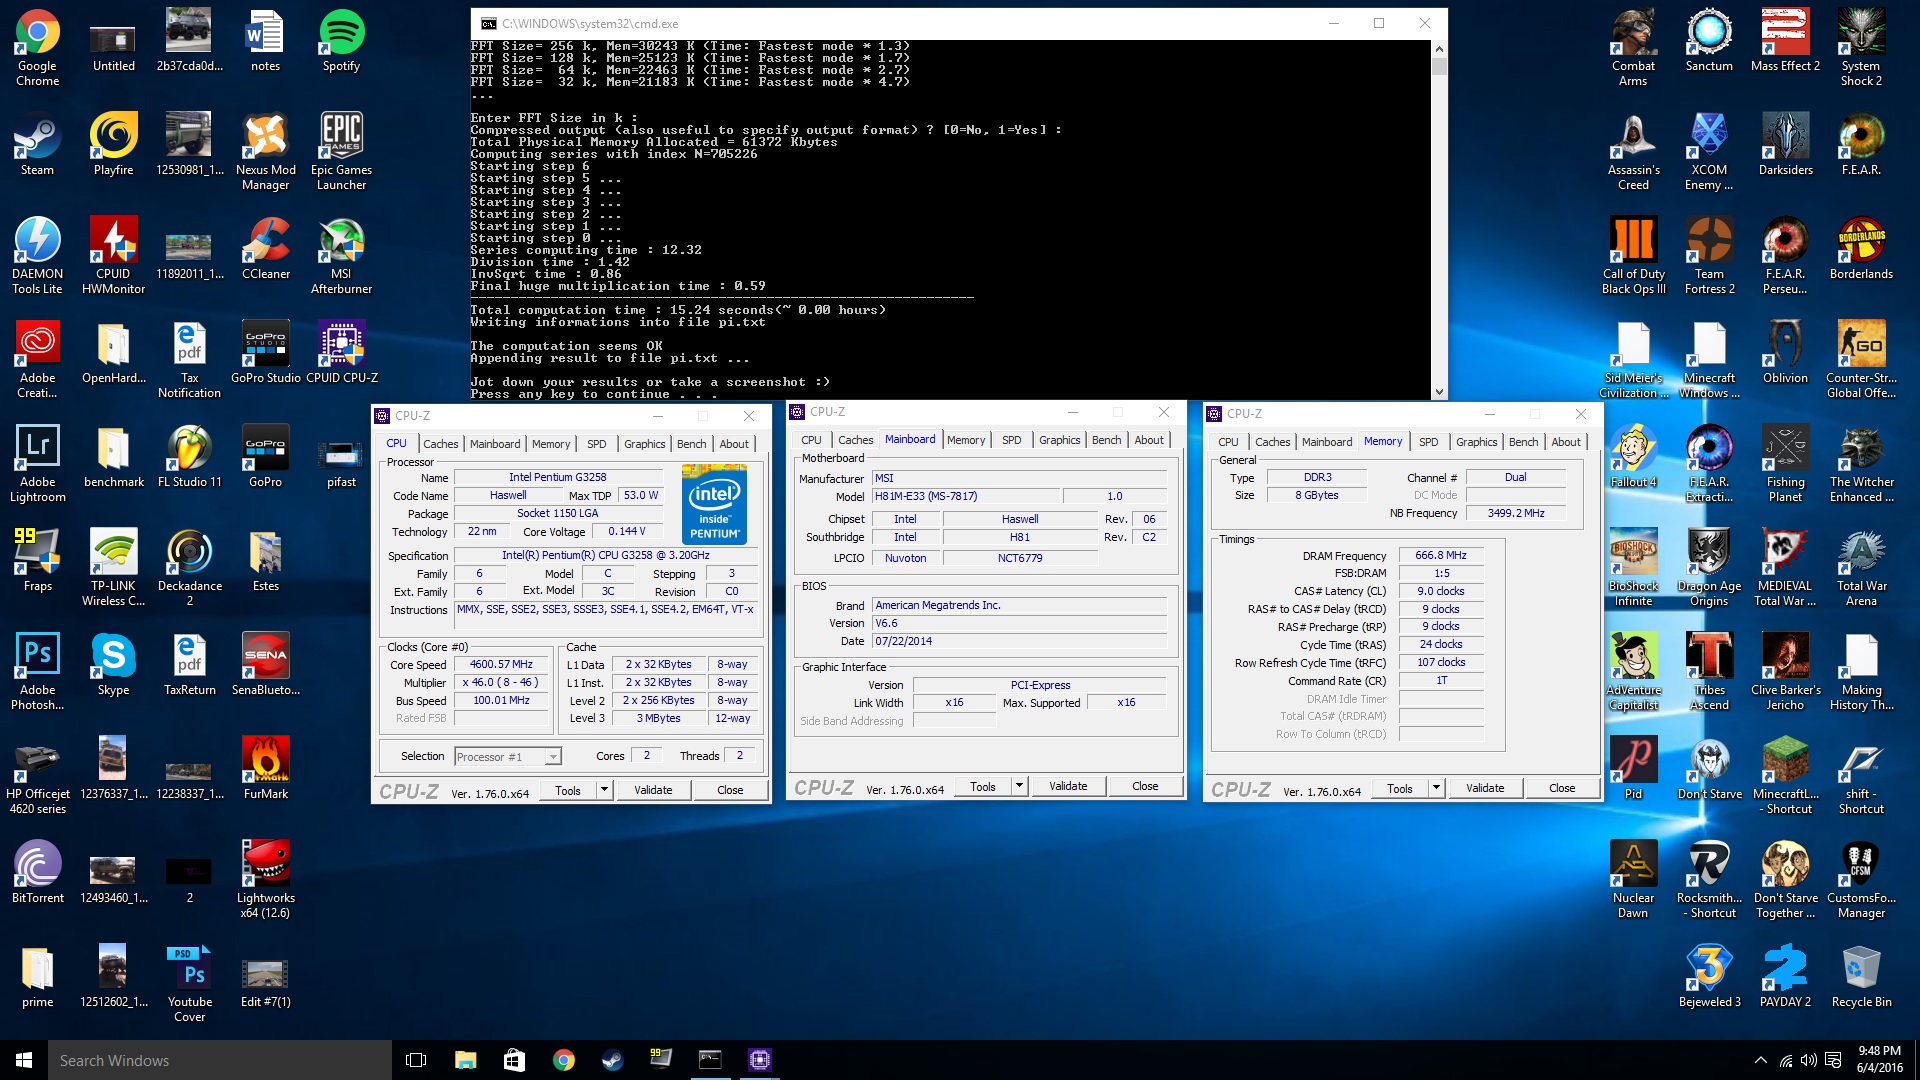This screenshot has width=1920, height=1080.
Task: Click cmd.exe scrollbar down arrow
Action: click(1439, 393)
